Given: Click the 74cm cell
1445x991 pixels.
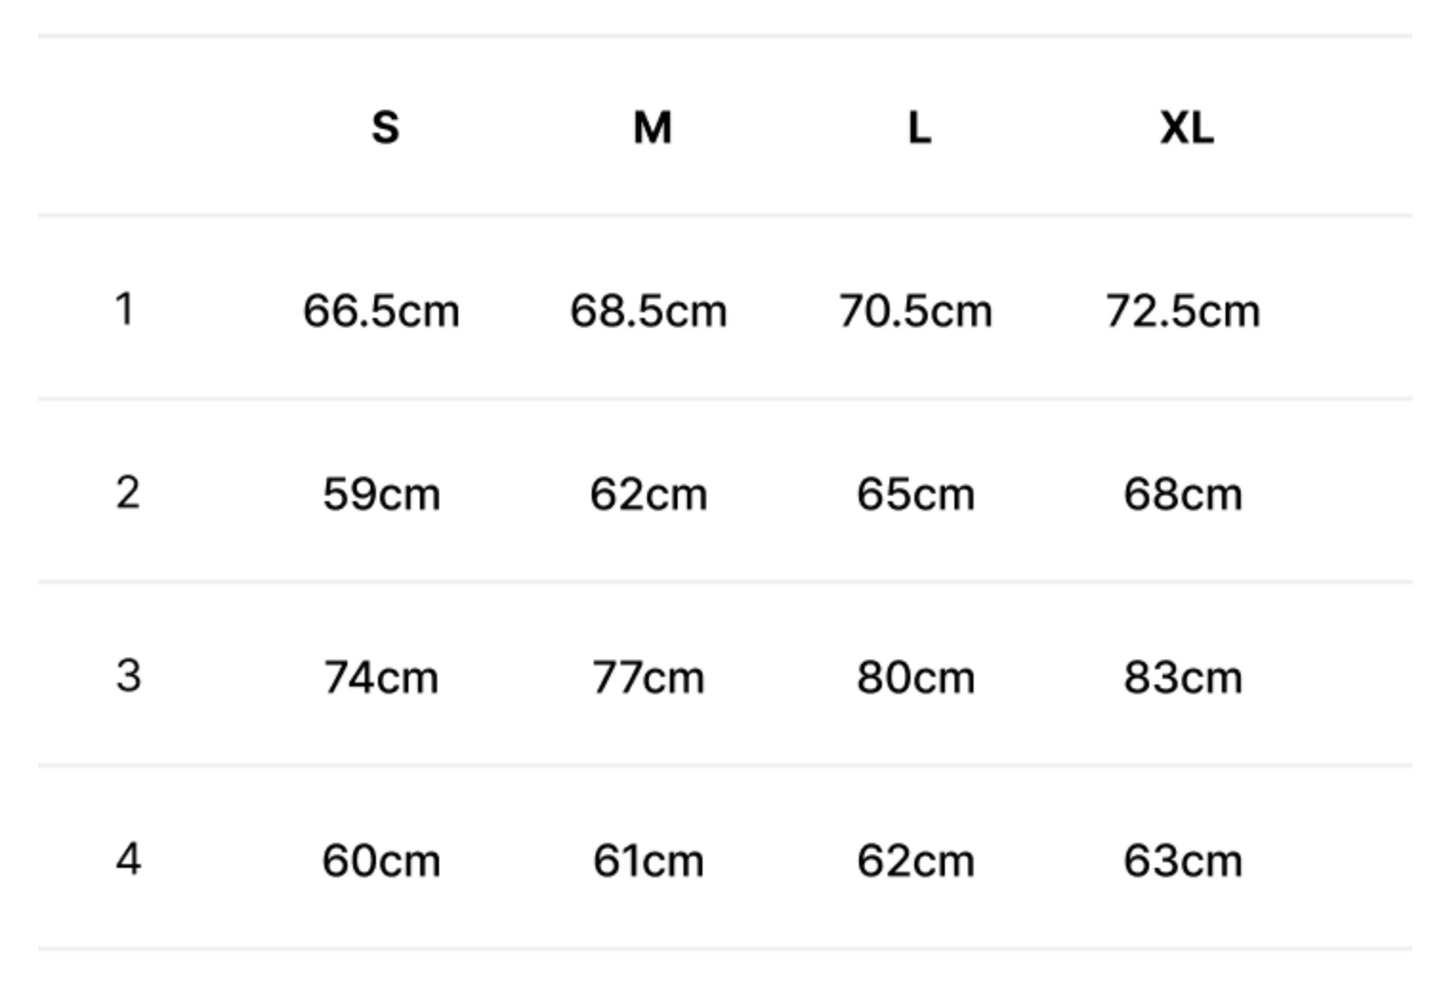Looking at the screenshot, I should pyautogui.click(x=381, y=678).
